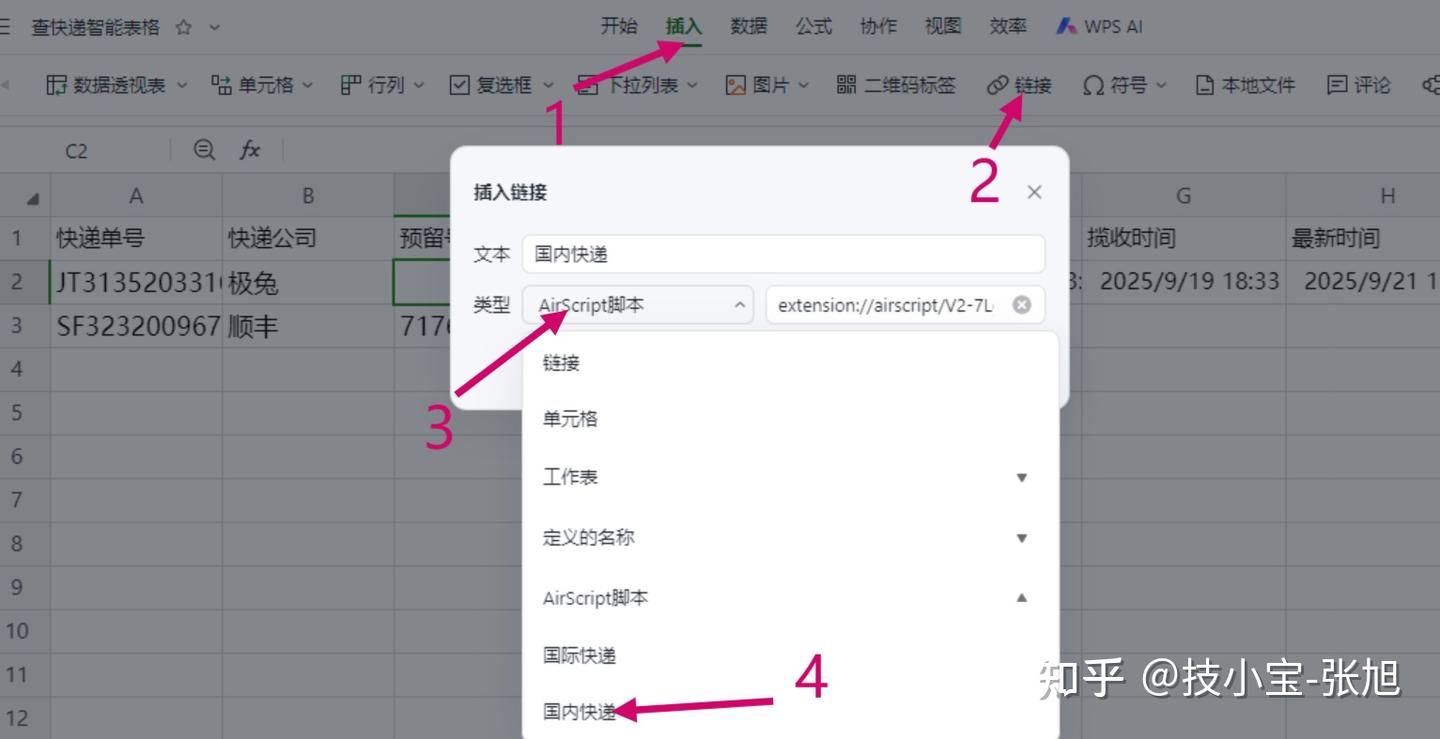The image size is (1440, 739).
Task: Click the zoom magnifier icon in formula bar
Action: click(x=204, y=150)
